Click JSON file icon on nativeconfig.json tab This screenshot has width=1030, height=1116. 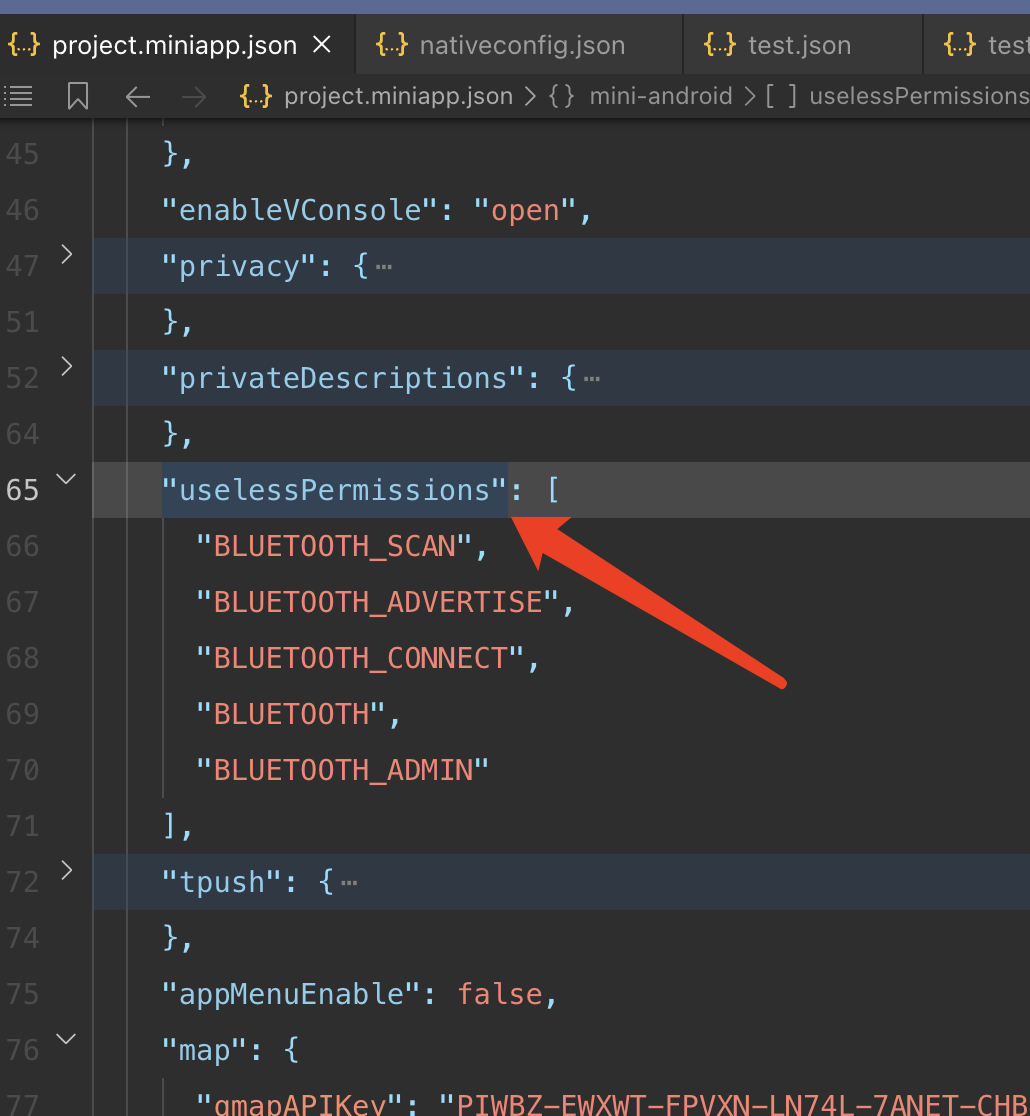pos(391,45)
